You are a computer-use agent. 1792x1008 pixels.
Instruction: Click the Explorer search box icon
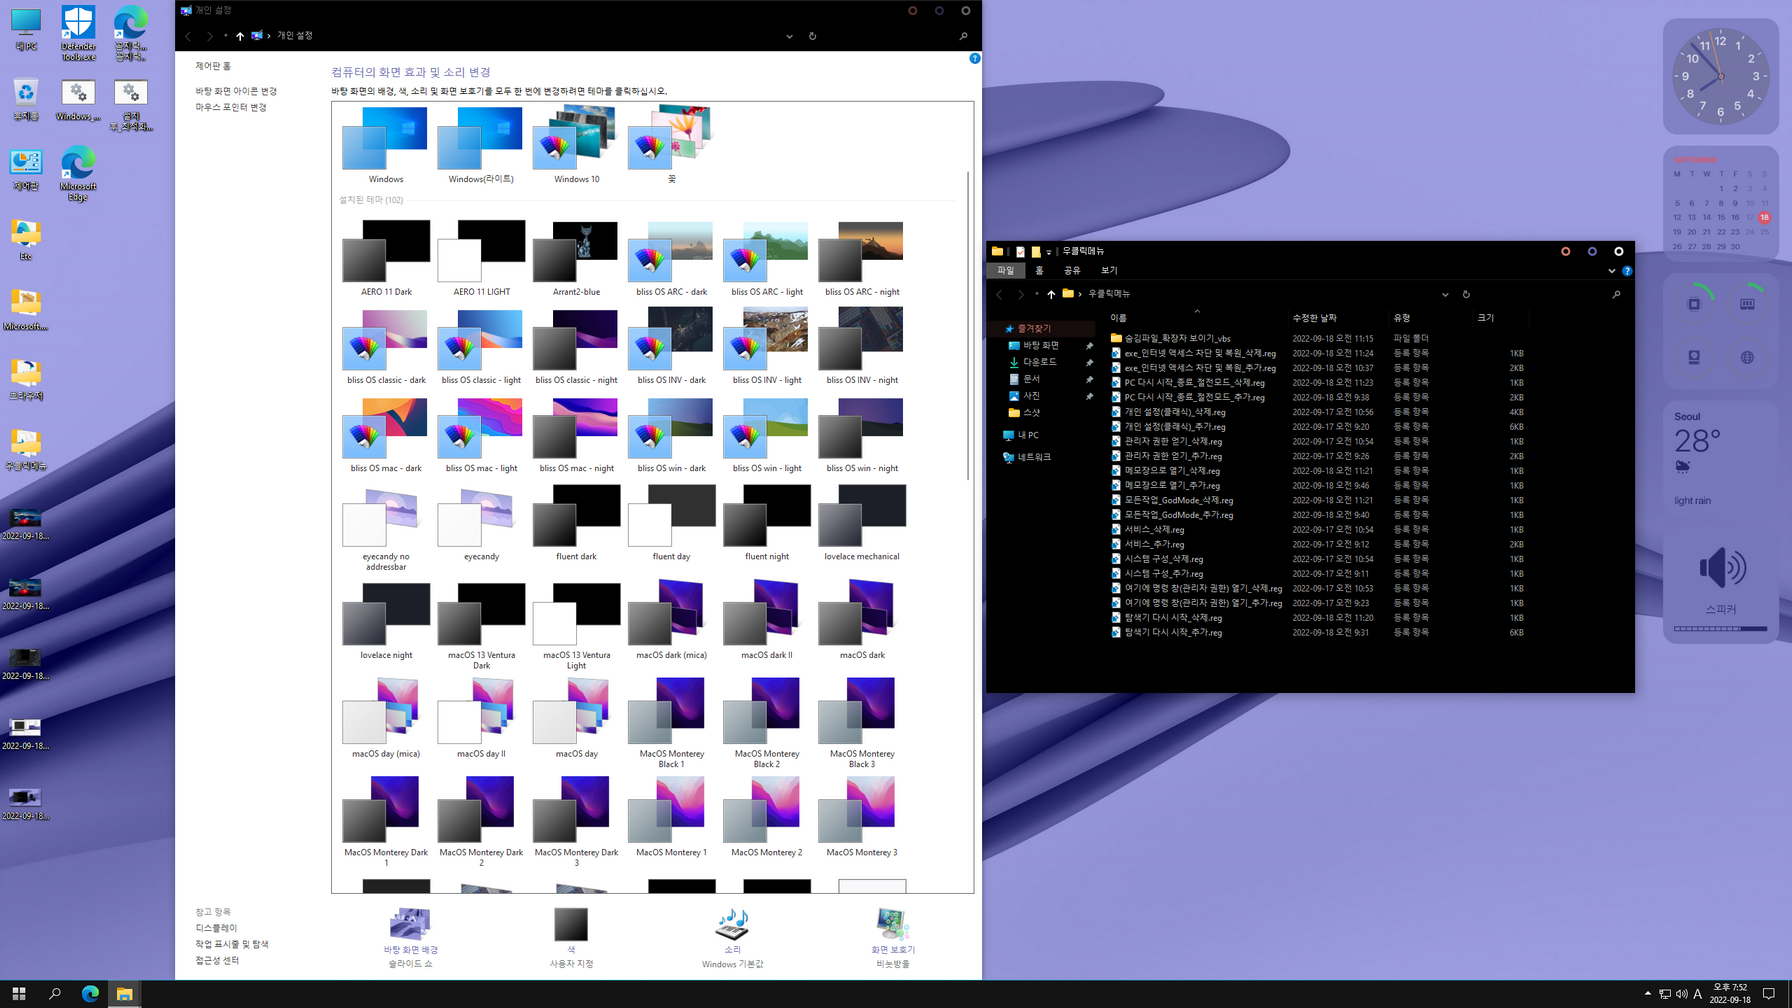click(x=1616, y=294)
